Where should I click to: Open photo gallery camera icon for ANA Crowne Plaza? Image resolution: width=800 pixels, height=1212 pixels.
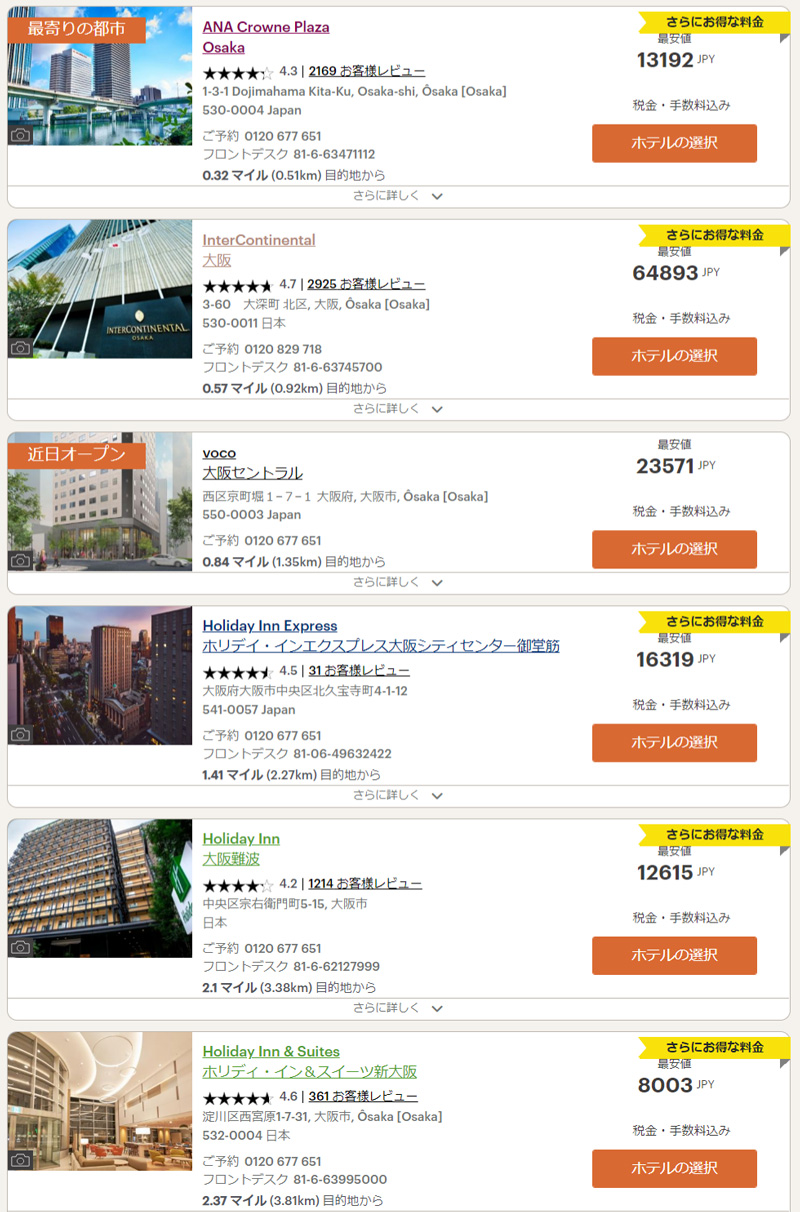(x=20, y=135)
